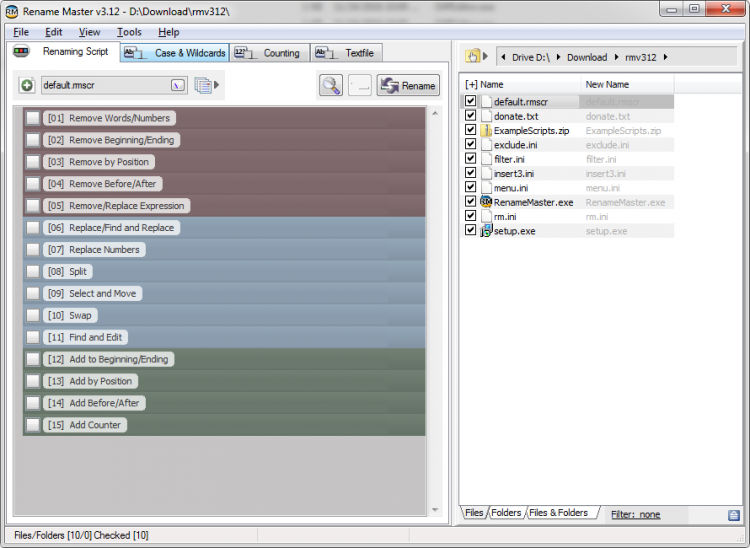Click the folder hand icon above file list

tap(473, 56)
